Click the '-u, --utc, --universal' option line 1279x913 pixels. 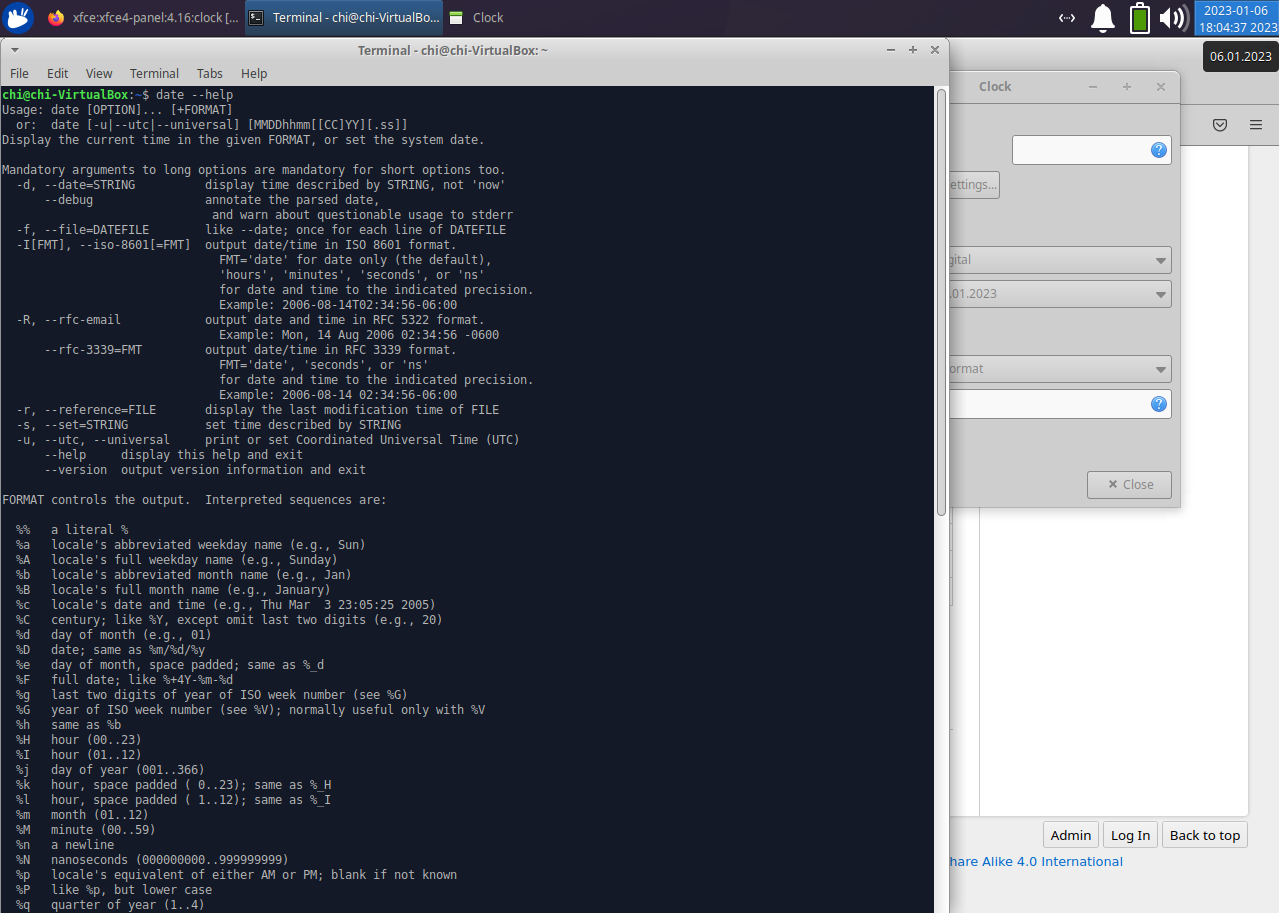tap(268, 440)
